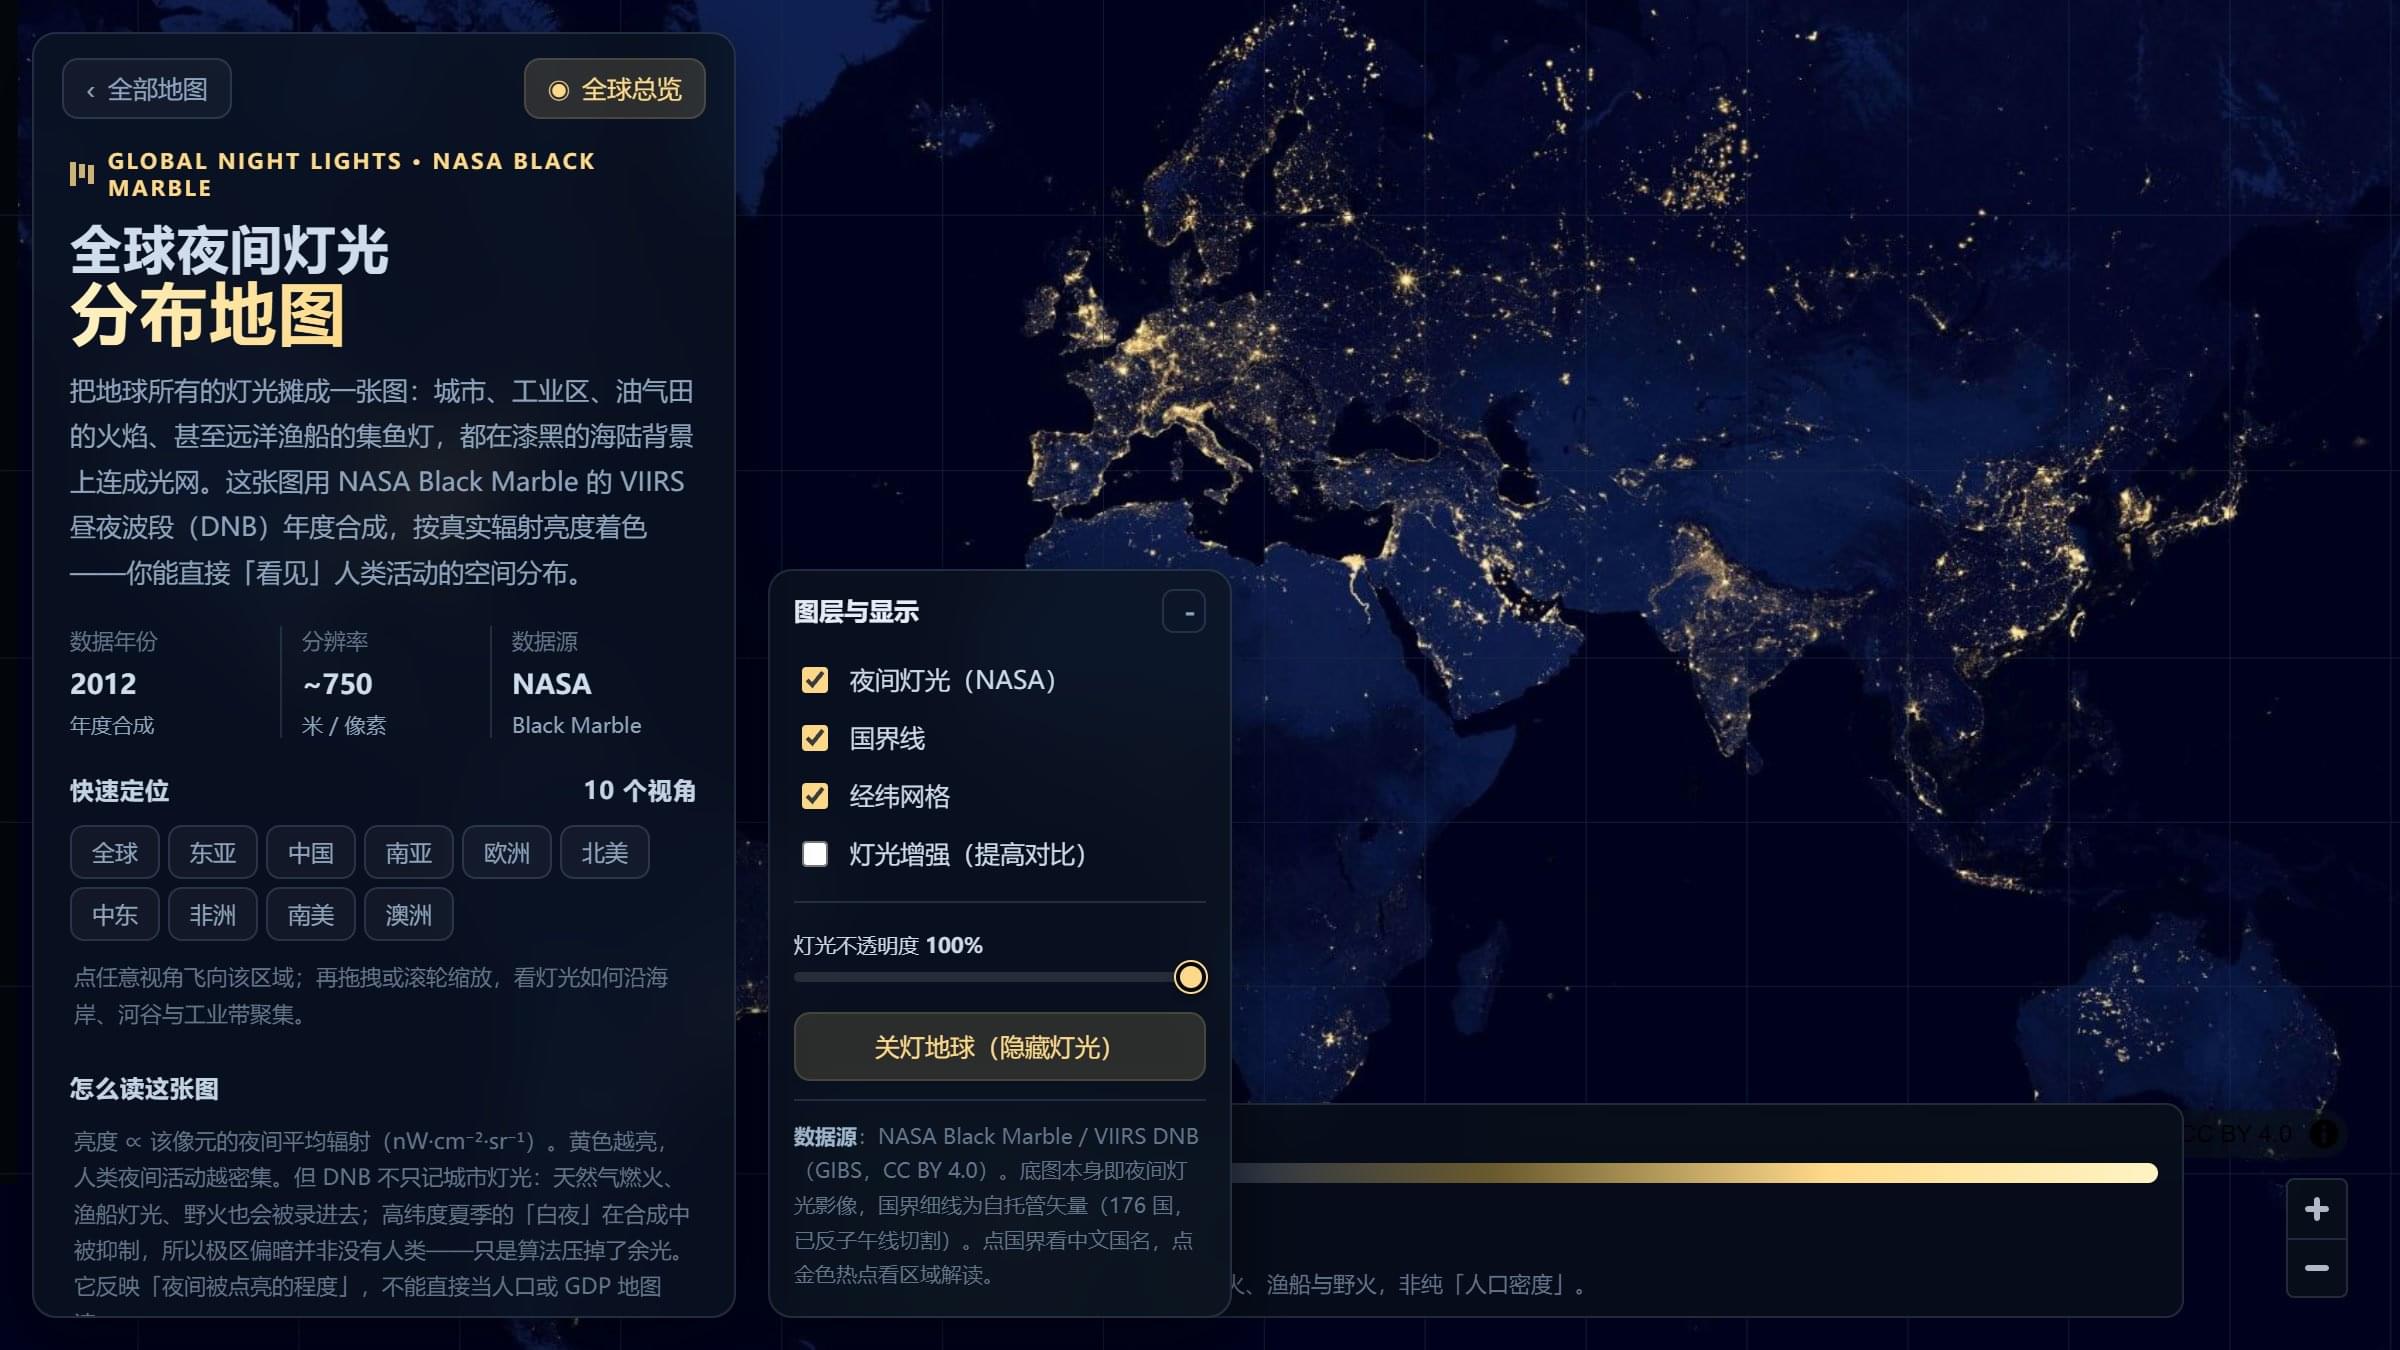Toggle the 国界线 checkbox
Viewport: 2400px width, 1350px height.
tap(815, 739)
